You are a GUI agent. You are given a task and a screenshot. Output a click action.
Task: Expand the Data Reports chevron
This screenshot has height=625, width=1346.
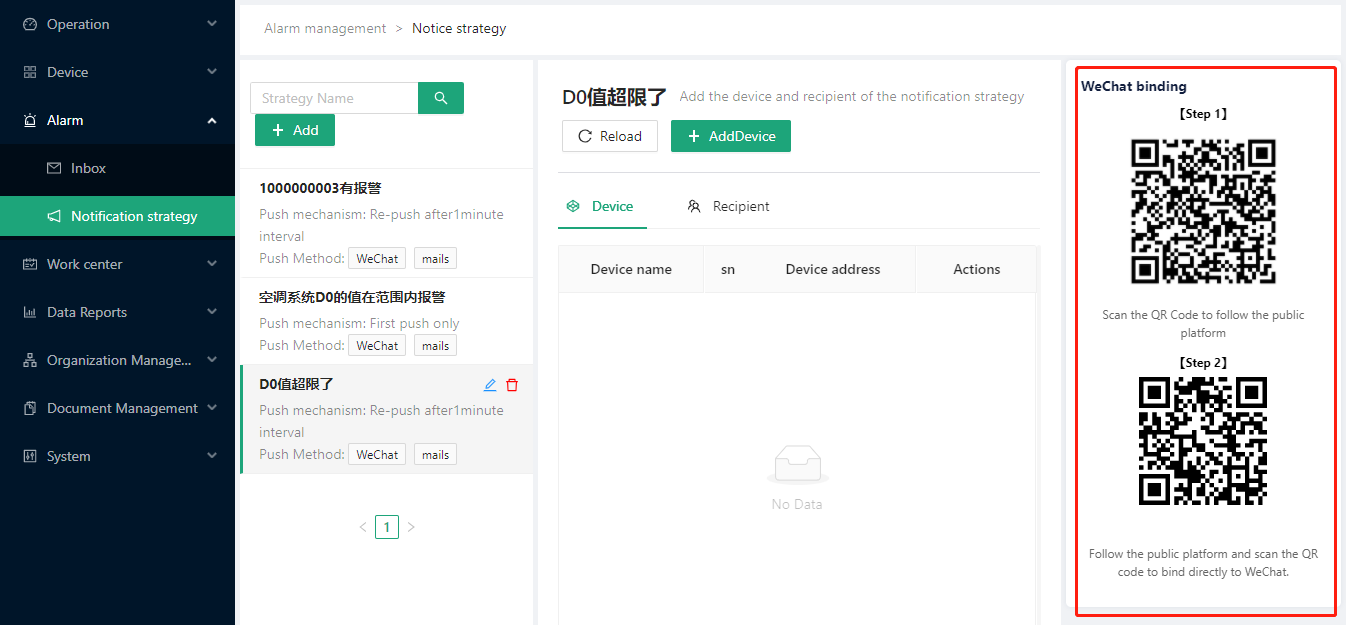(212, 312)
